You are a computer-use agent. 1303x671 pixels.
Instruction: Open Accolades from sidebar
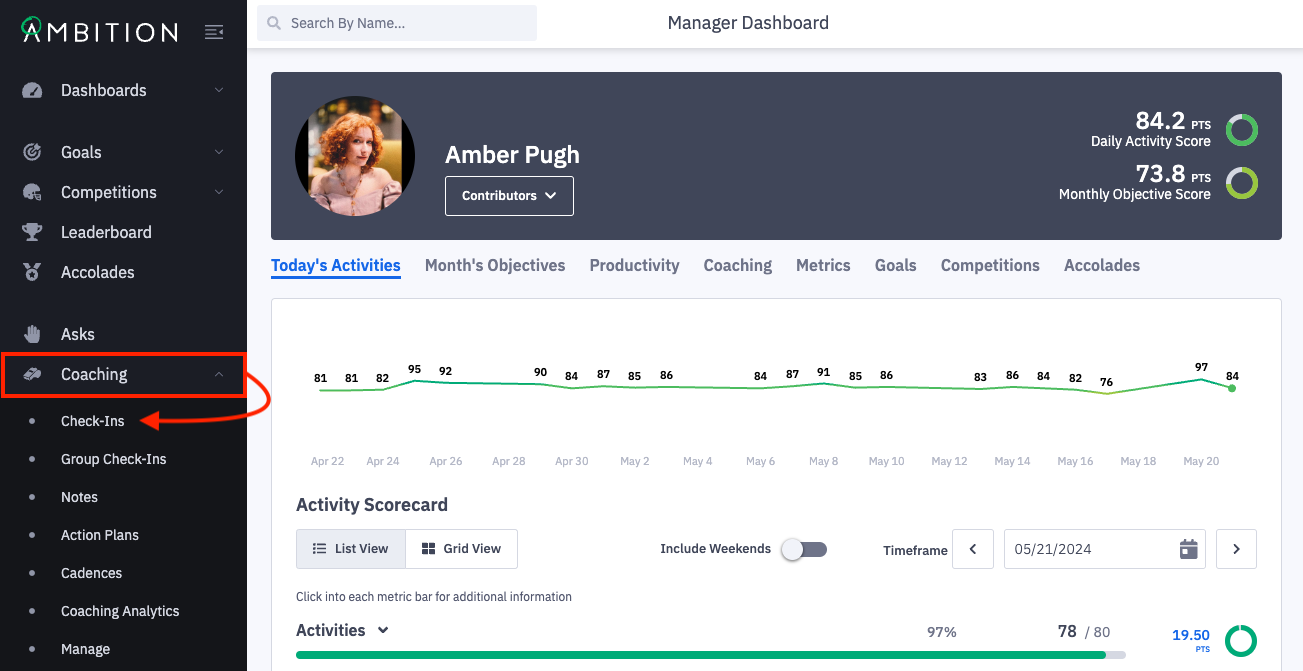pos(98,272)
